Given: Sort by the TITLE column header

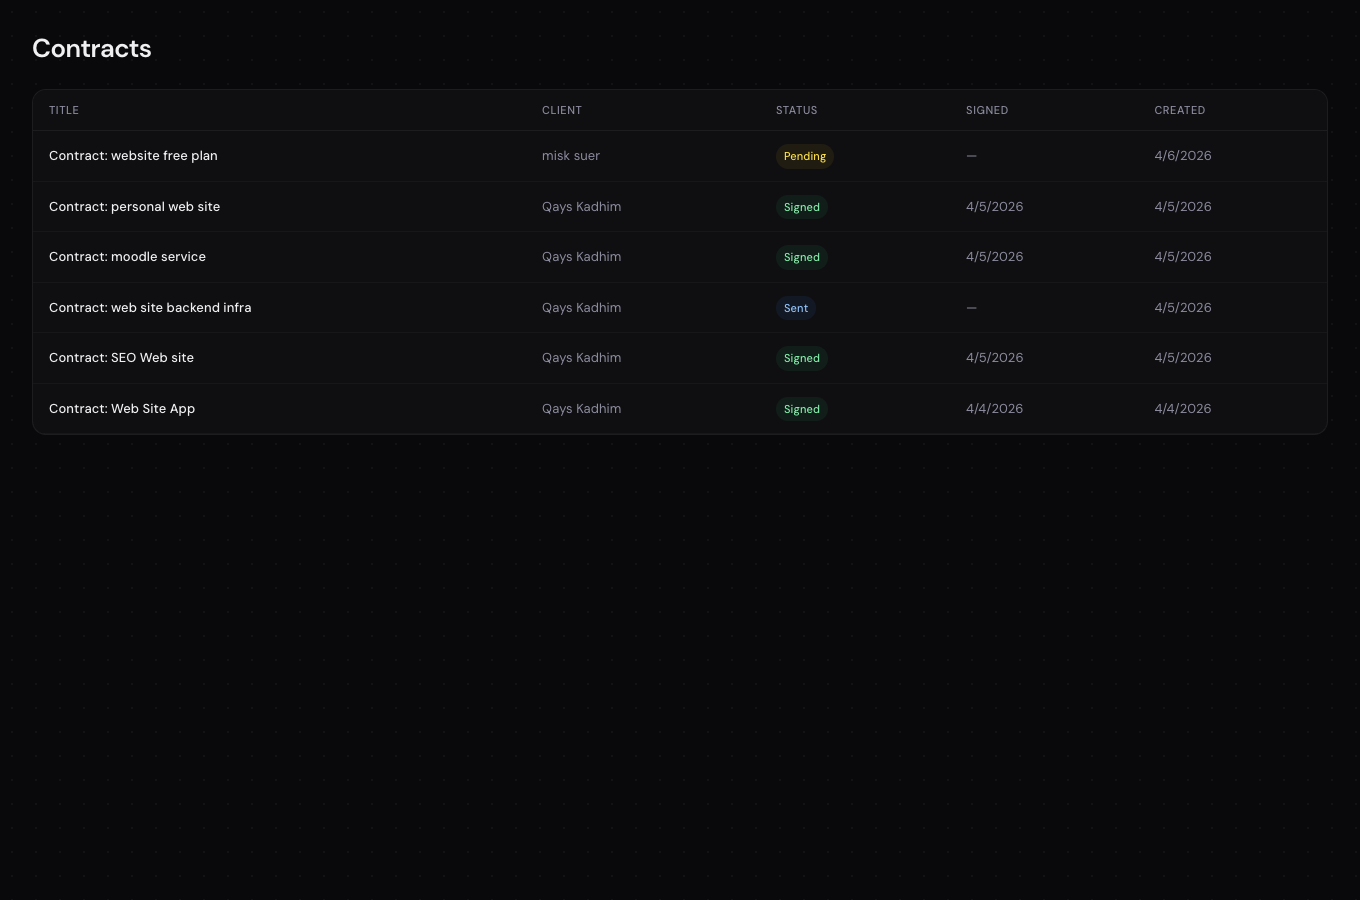Looking at the screenshot, I should tap(64, 110).
